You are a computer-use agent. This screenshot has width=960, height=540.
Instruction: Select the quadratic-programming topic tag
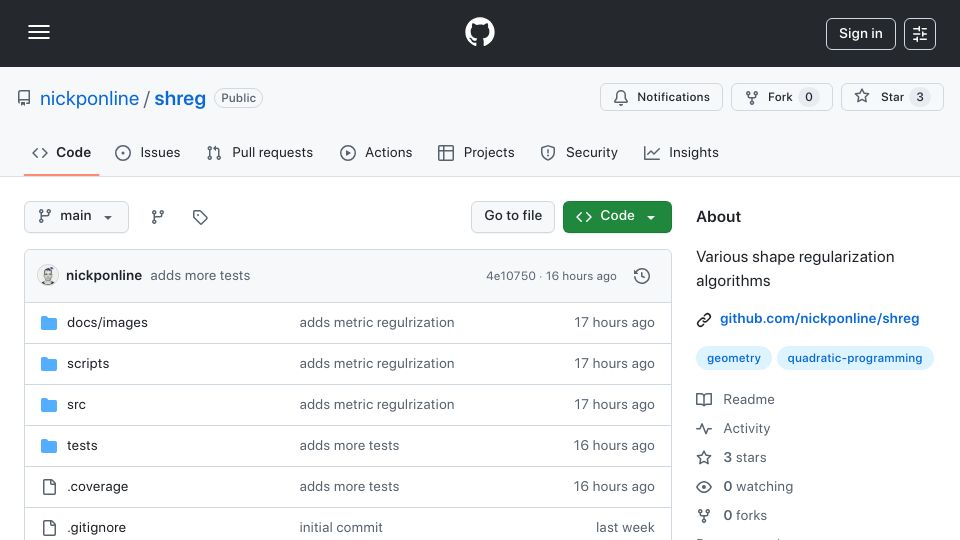pyautogui.click(x=855, y=358)
